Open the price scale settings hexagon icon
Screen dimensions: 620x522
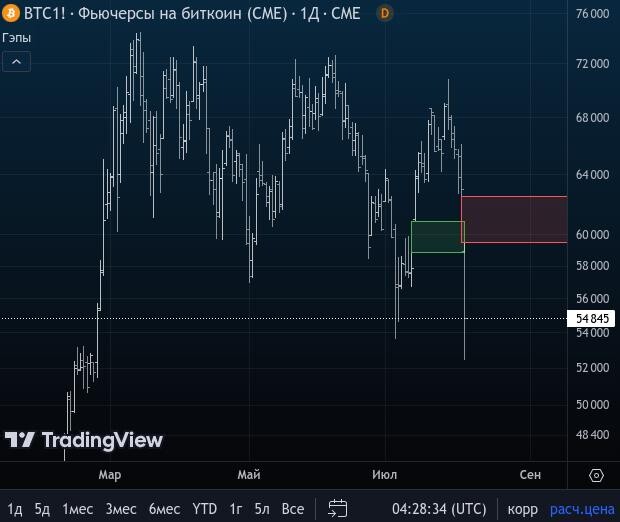tap(596, 475)
